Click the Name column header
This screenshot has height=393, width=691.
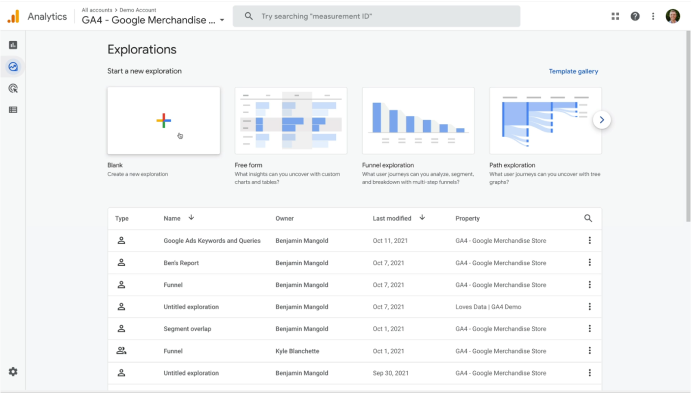coord(172,219)
